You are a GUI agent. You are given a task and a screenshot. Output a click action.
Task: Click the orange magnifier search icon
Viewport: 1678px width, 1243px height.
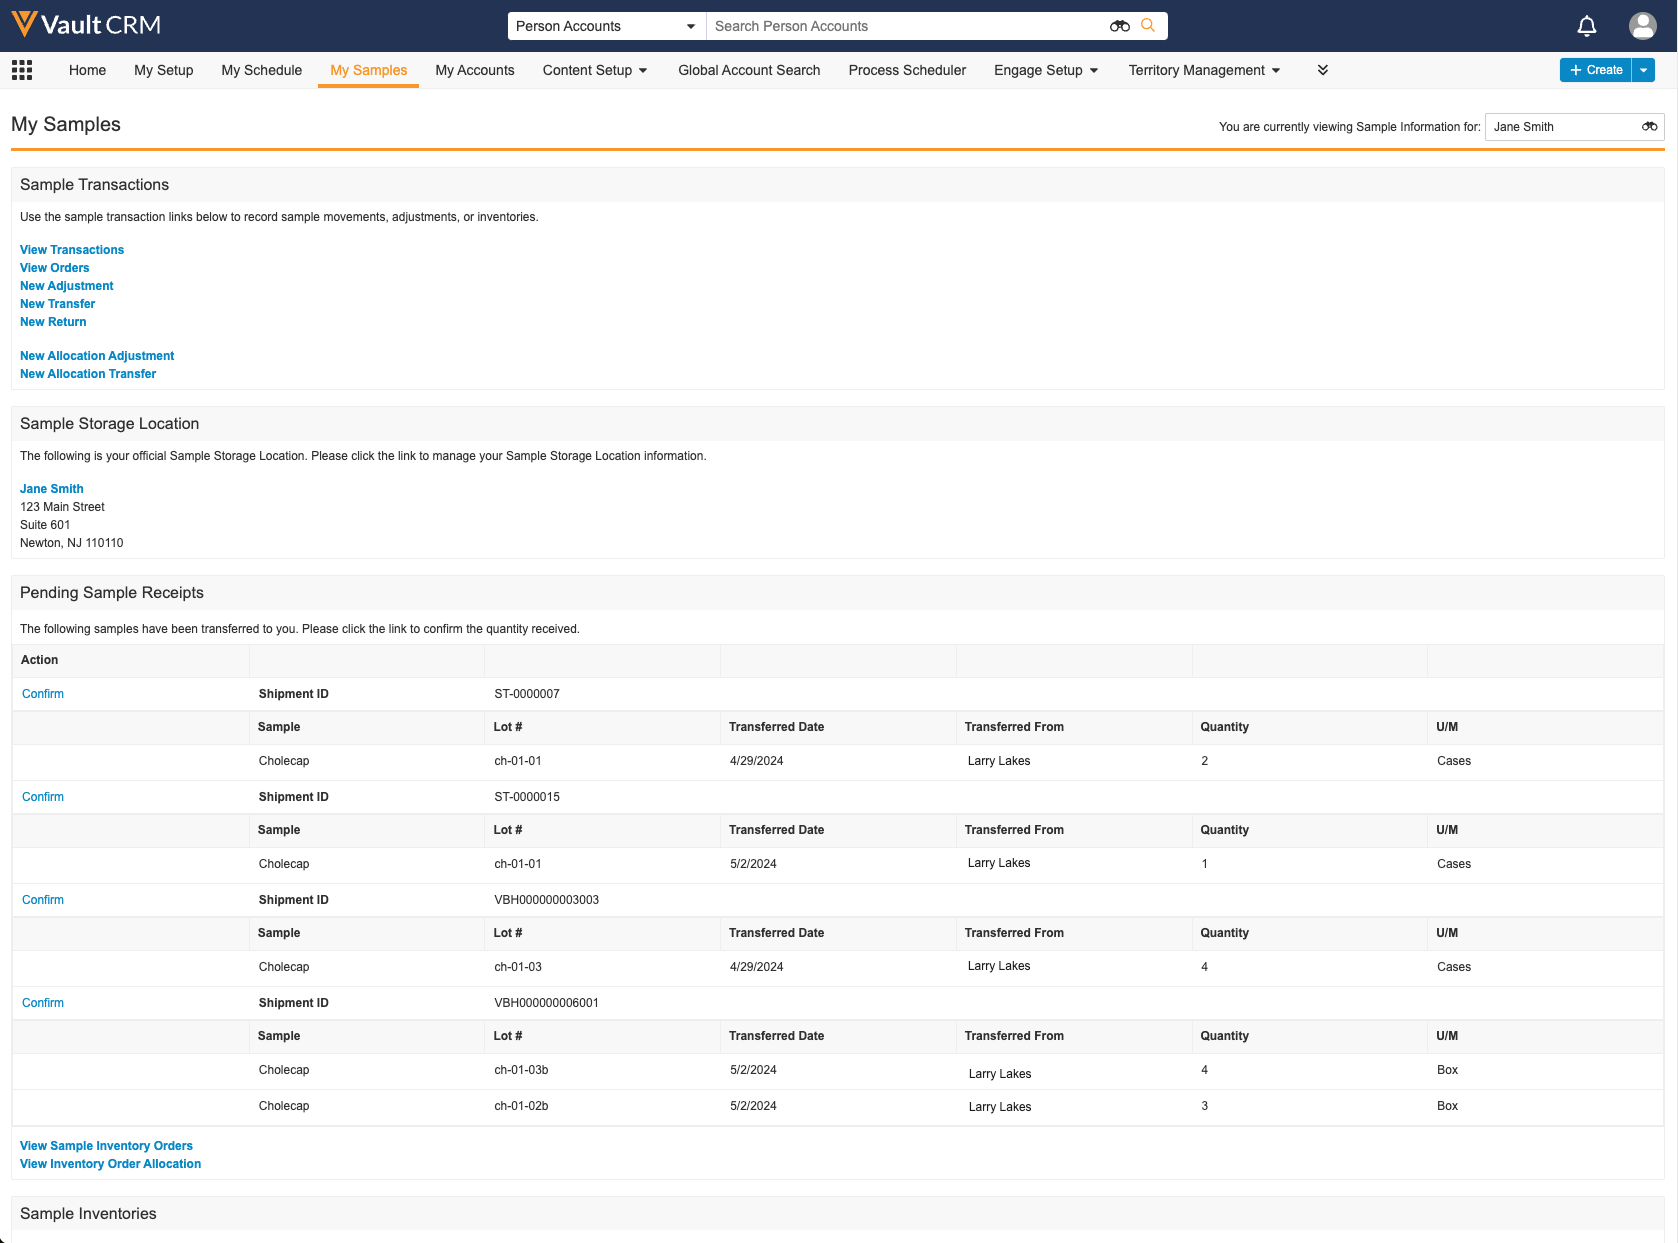1148,26
